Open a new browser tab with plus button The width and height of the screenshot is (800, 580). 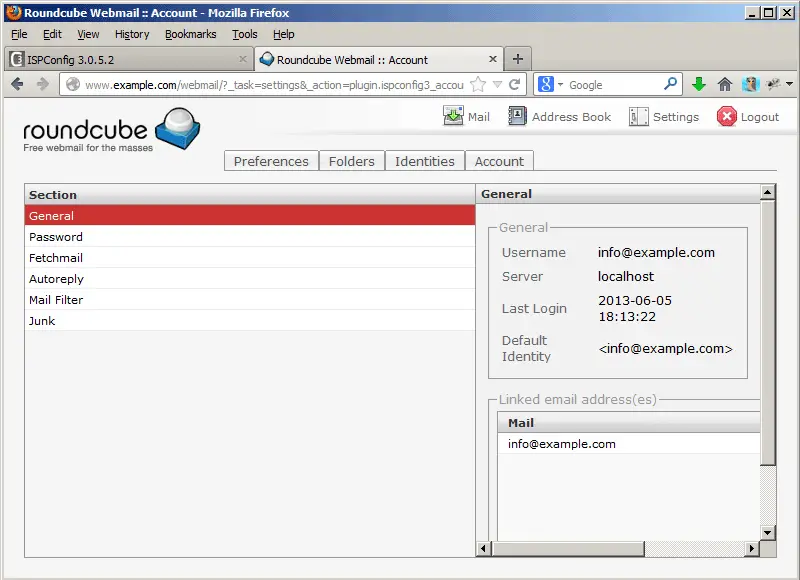(517, 59)
